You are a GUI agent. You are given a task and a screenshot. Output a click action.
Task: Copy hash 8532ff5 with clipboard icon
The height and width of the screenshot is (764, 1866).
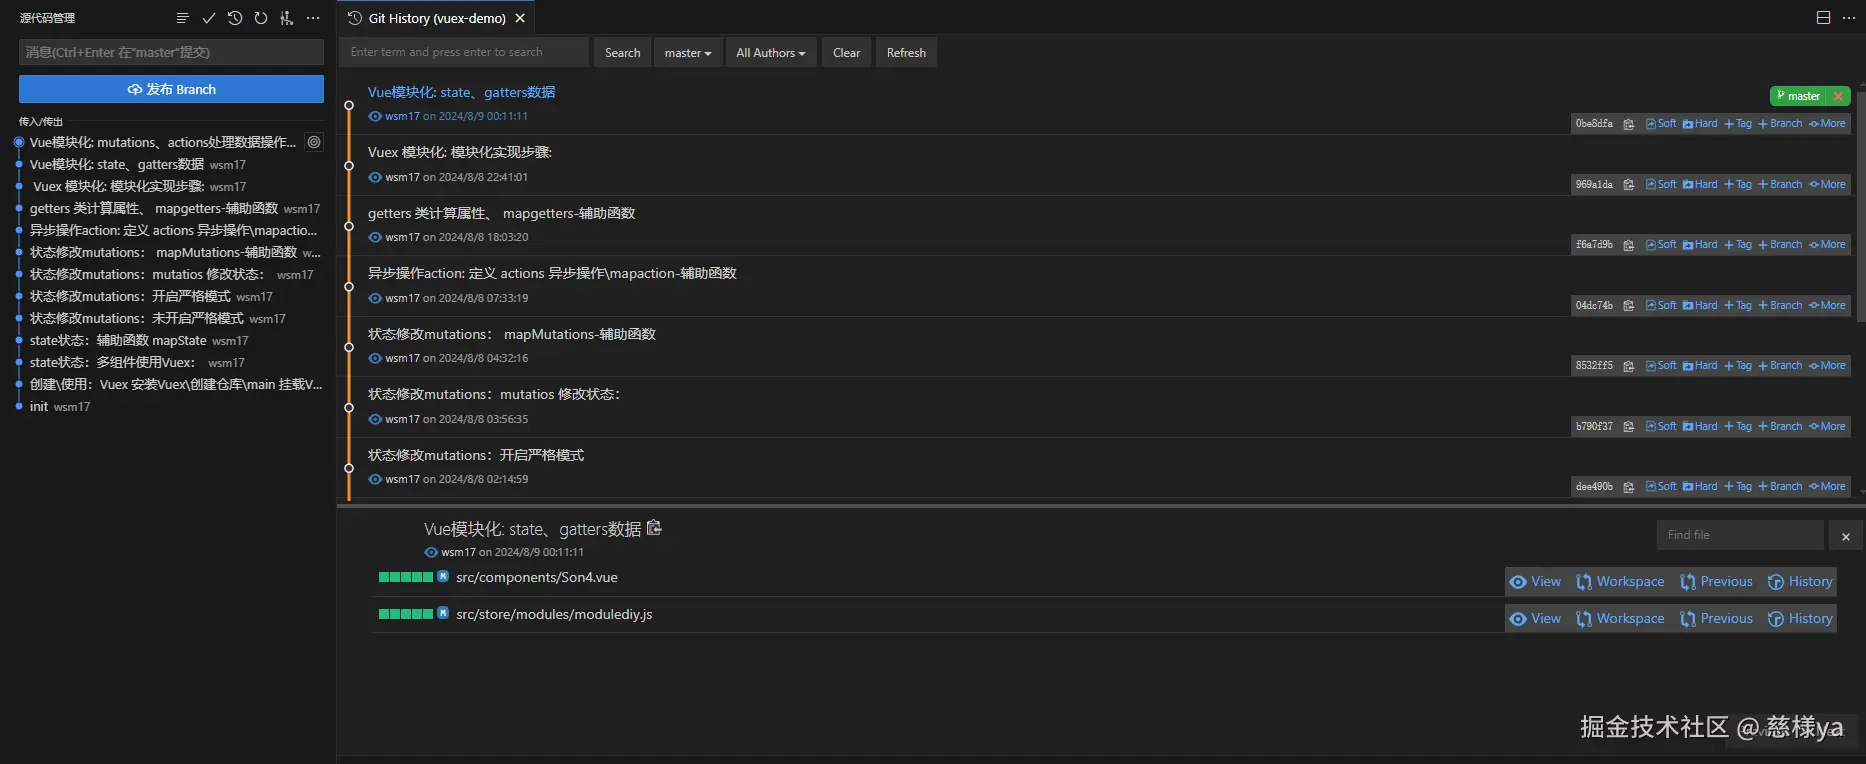click(1628, 366)
